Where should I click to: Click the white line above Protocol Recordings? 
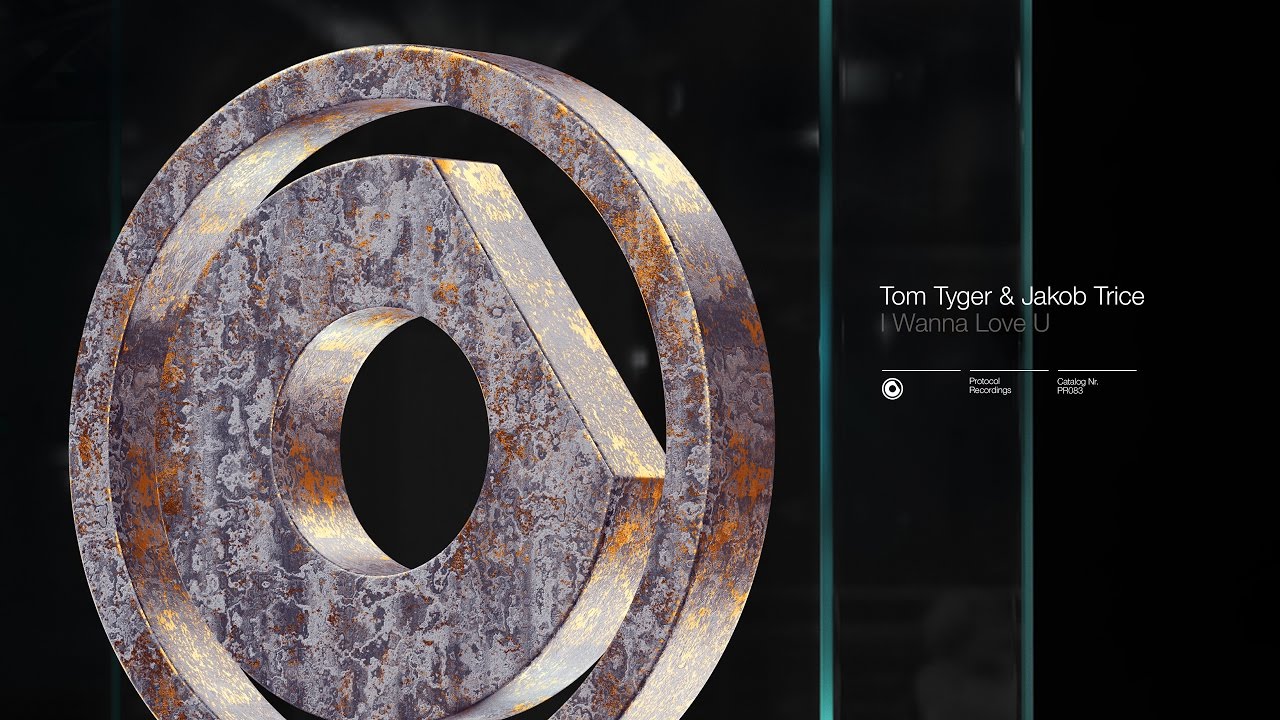point(1009,371)
